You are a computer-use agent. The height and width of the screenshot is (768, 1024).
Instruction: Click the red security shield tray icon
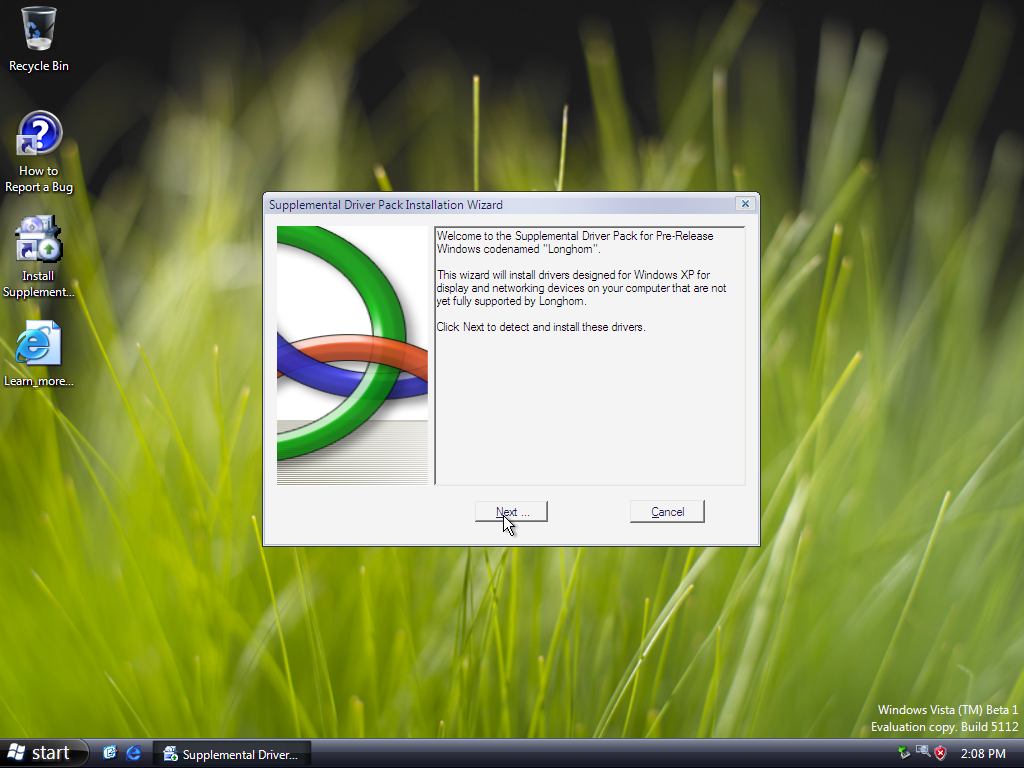(940, 754)
